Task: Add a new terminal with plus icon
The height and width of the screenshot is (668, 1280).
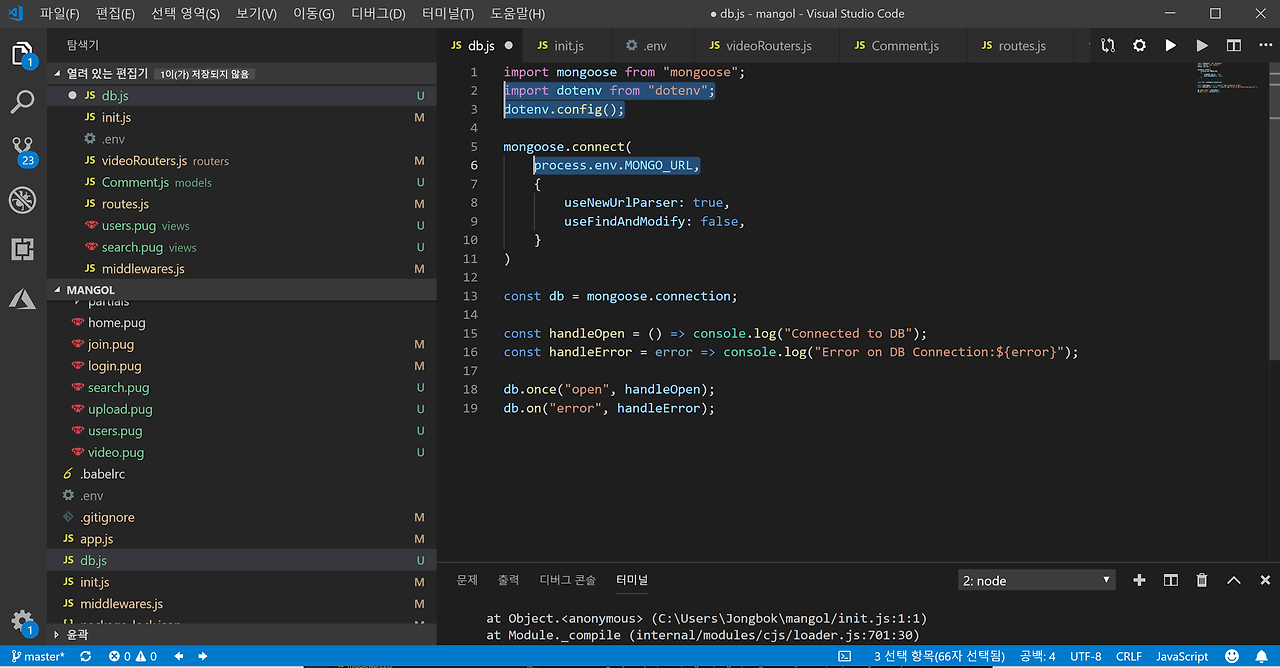Action: point(1139,580)
